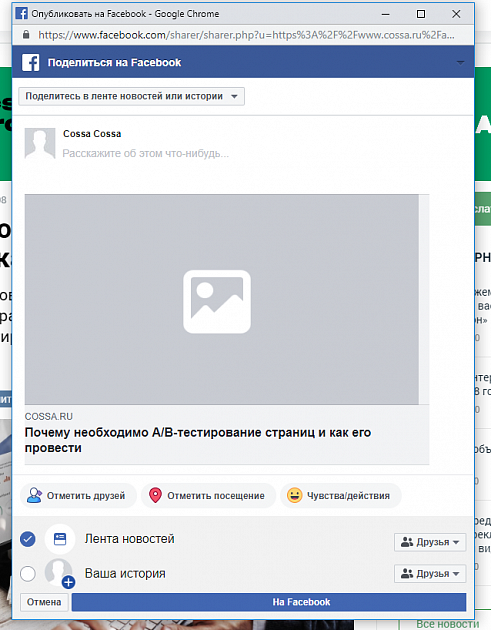Click the red location pin icon

coord(155,495)
